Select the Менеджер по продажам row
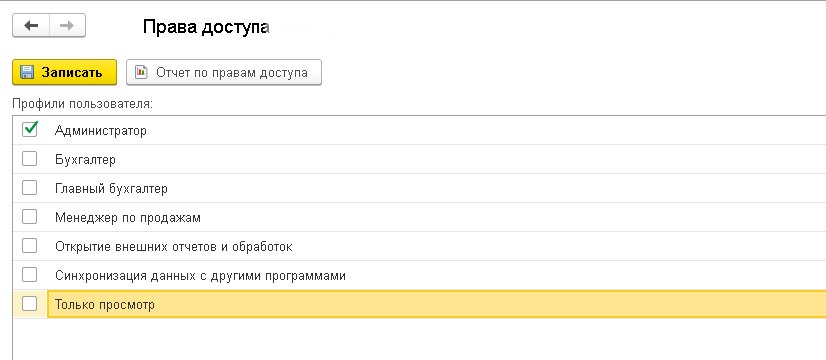Screen dimensions: 826x360 click(x=419, y=217)
